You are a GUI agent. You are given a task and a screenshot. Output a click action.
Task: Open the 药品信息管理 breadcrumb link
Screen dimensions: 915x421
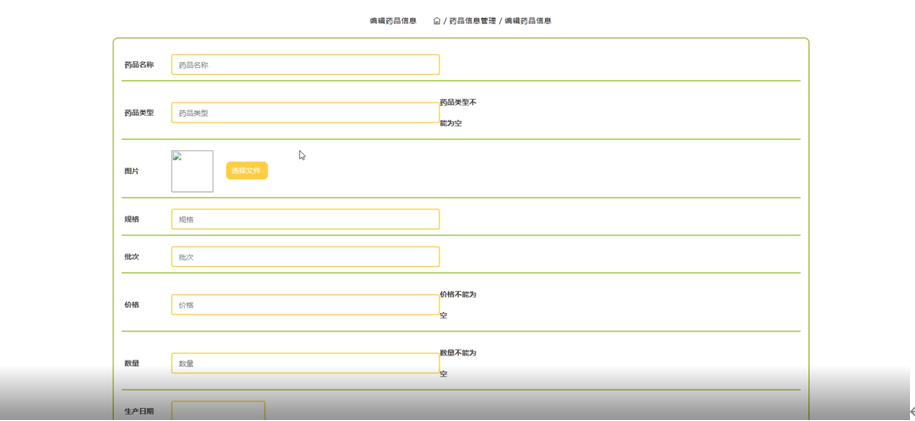tap(472, 20)
